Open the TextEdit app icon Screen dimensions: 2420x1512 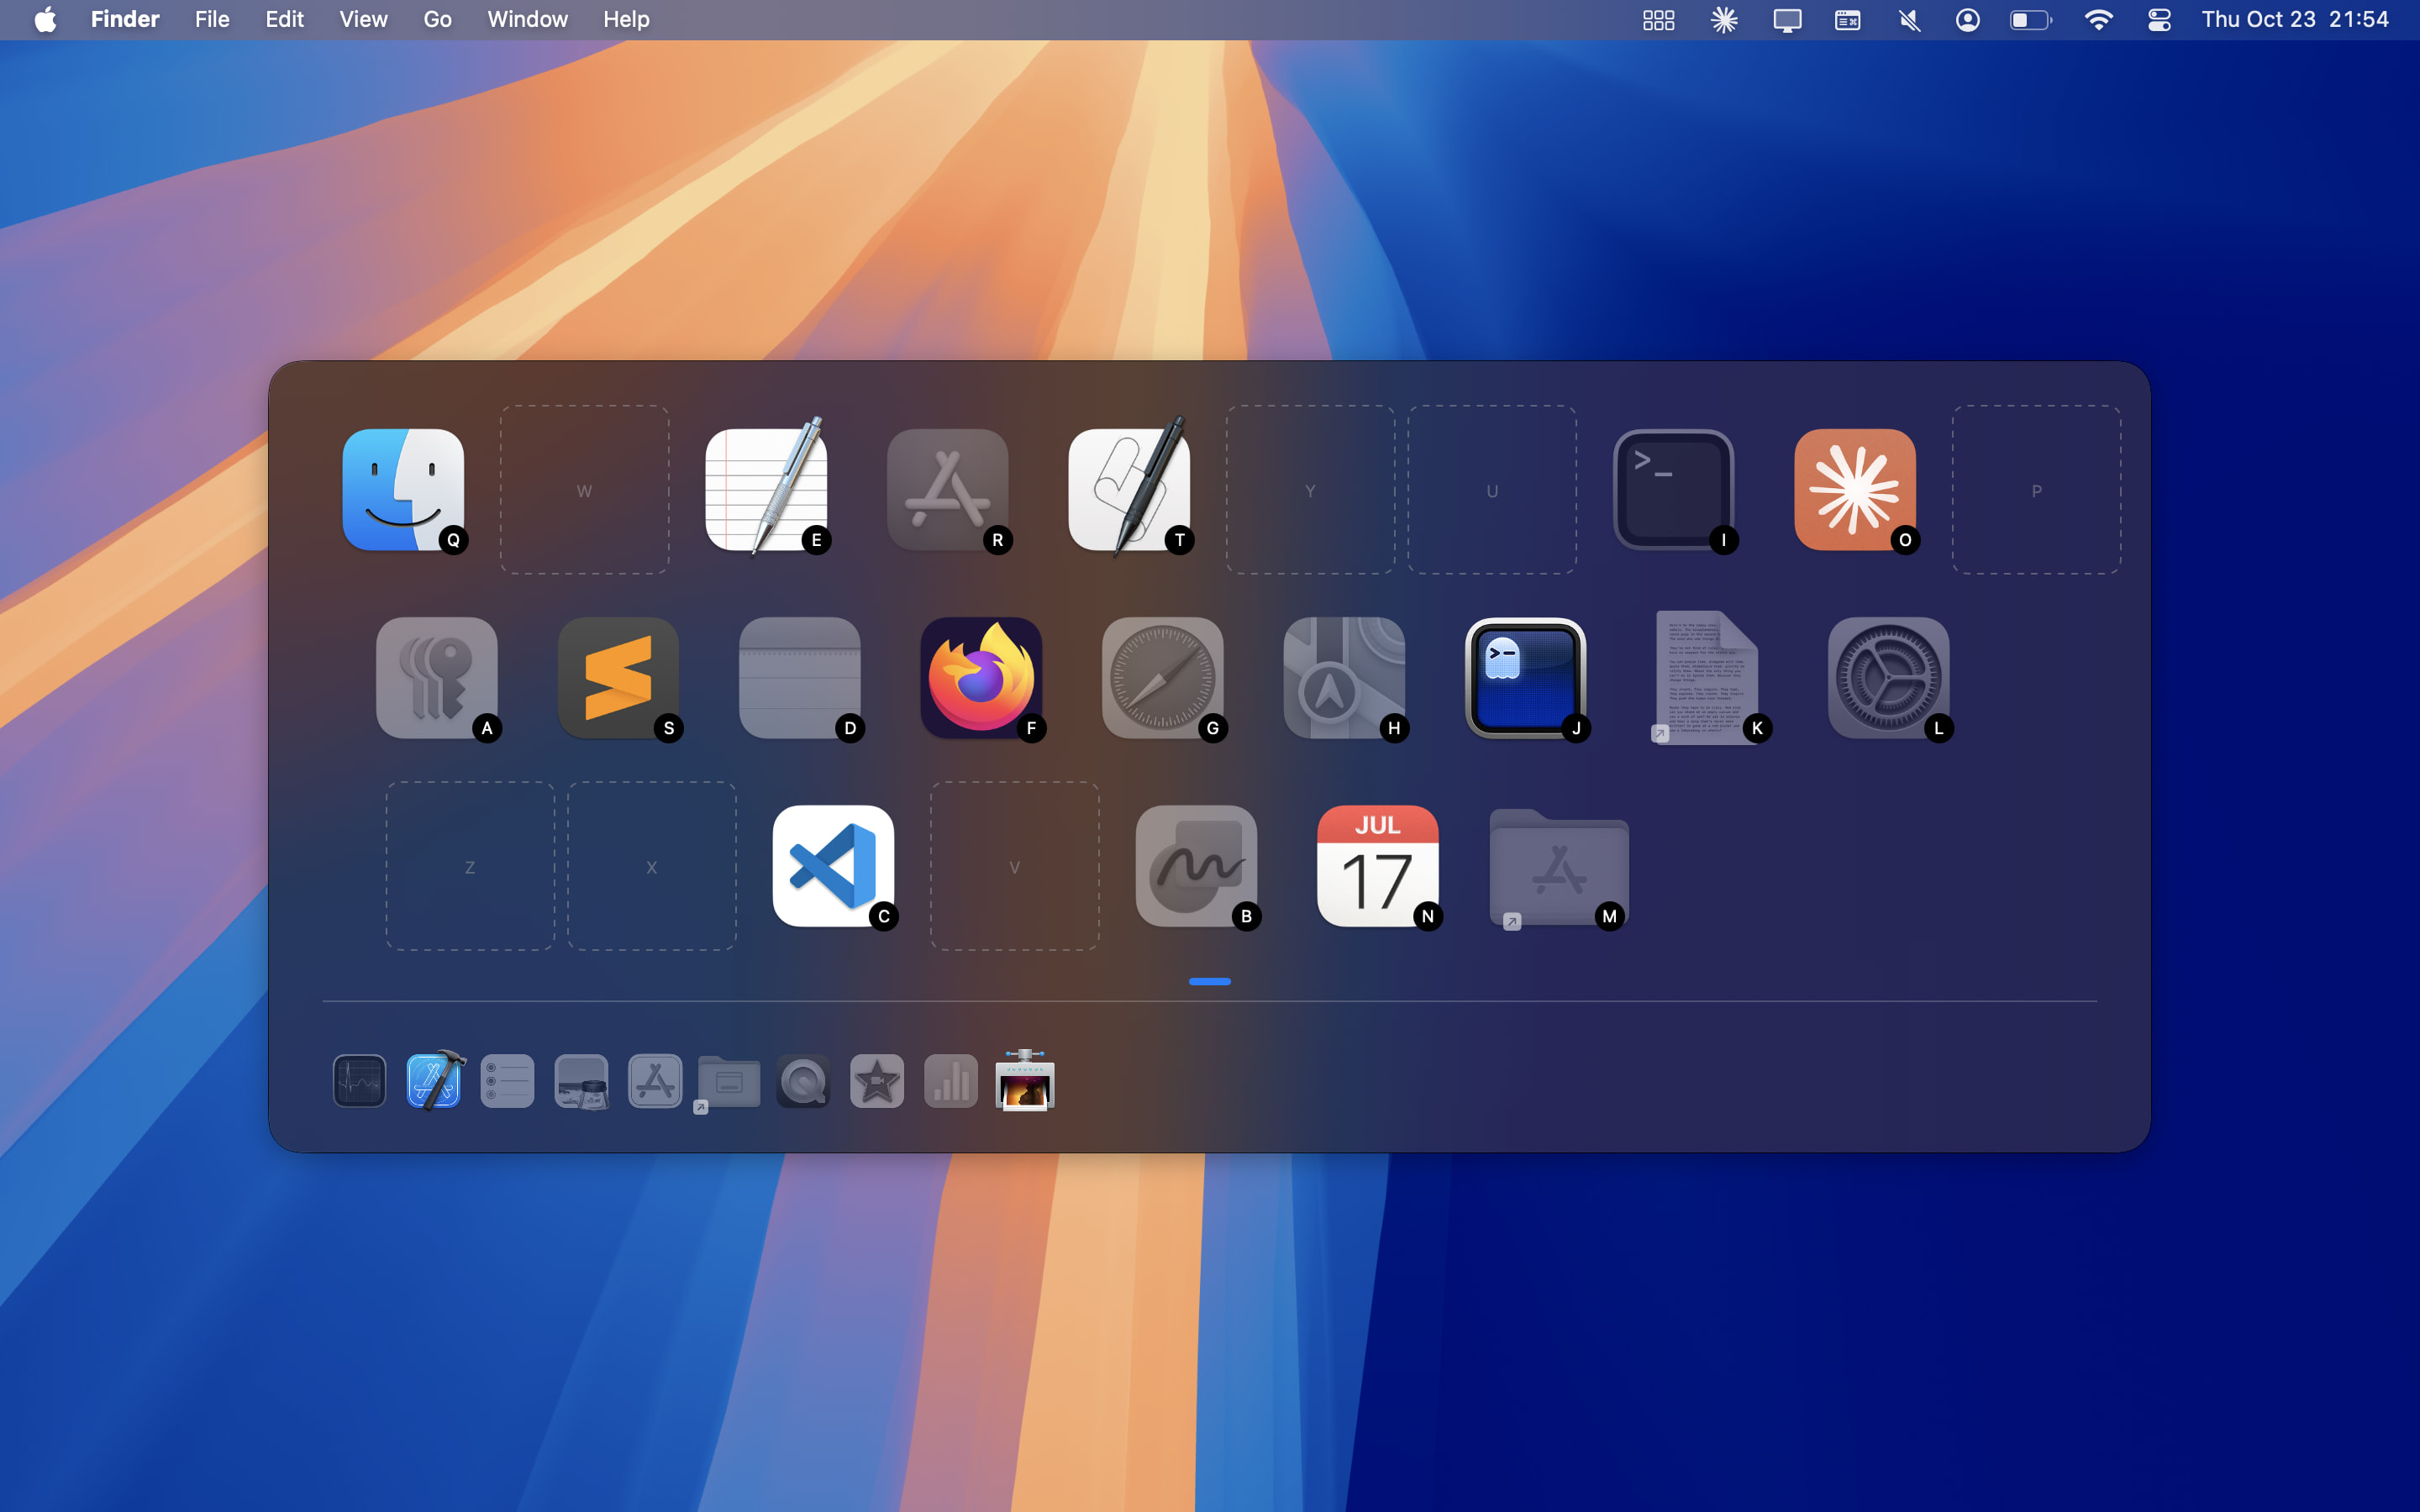(x=766, y=490)
